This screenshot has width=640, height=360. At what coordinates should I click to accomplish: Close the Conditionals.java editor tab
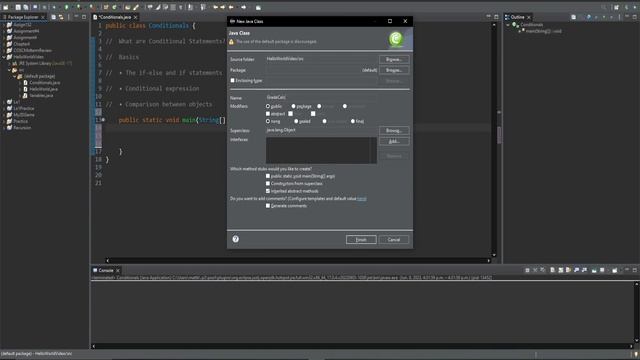135,17
